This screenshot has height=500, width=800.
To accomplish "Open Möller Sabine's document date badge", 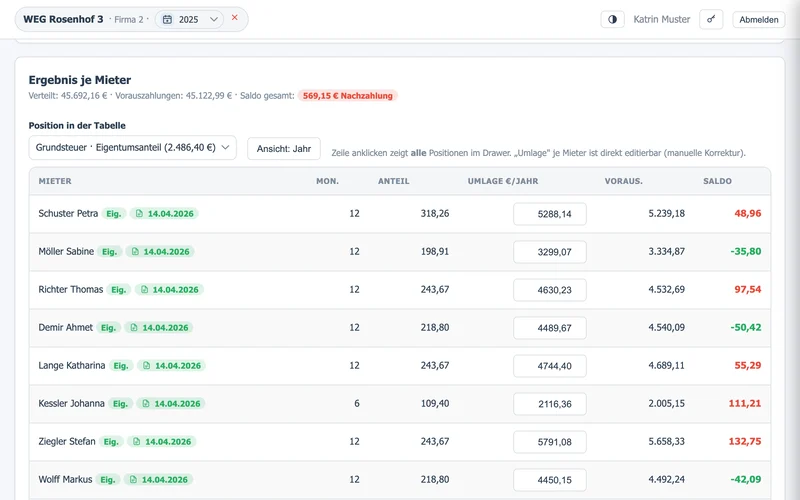I will pyautogui.click(x=160, y=252).
